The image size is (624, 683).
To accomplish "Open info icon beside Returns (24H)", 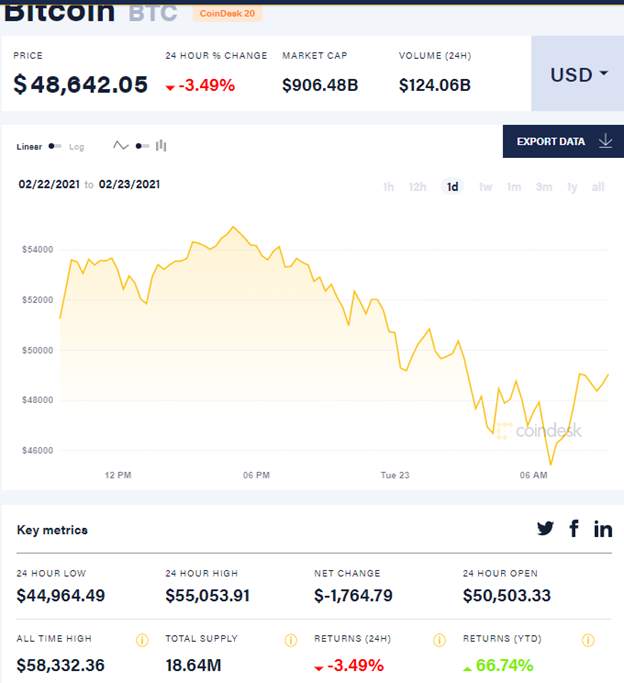I will (x=439, y=640).
